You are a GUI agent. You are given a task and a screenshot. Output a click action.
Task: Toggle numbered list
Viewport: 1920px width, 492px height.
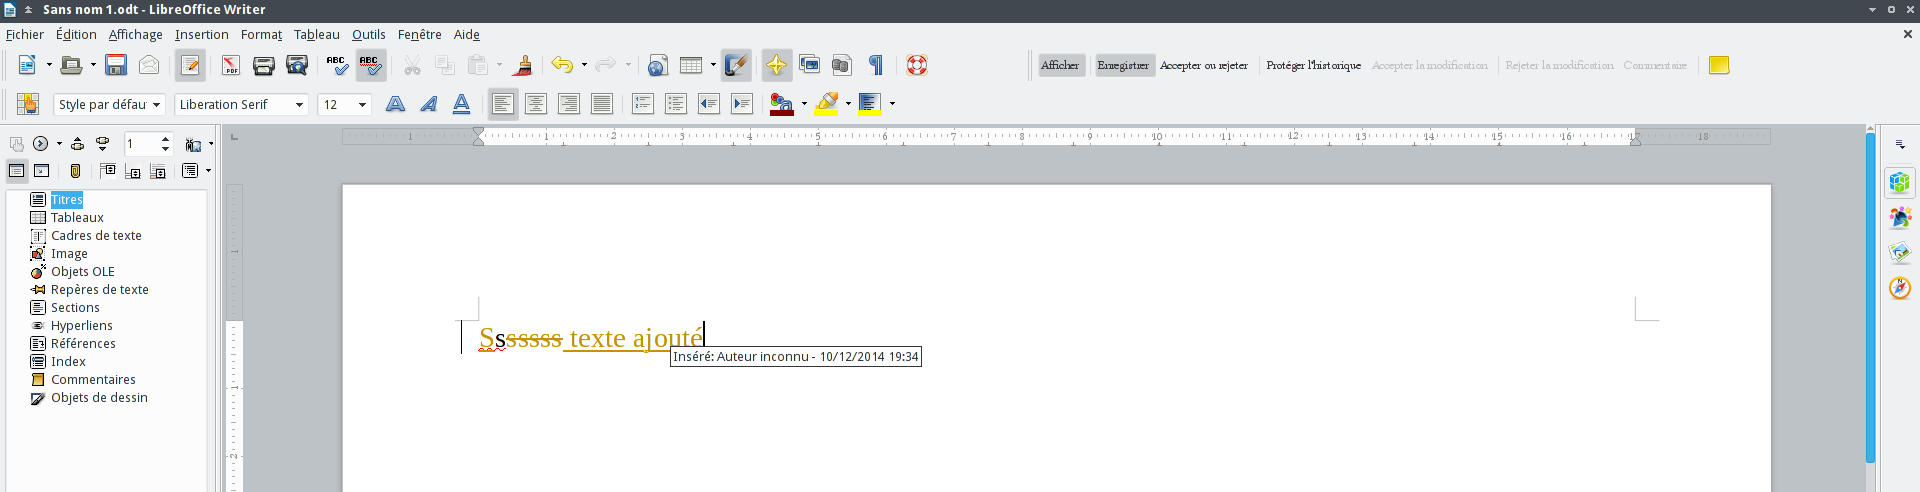pos(643,104)
